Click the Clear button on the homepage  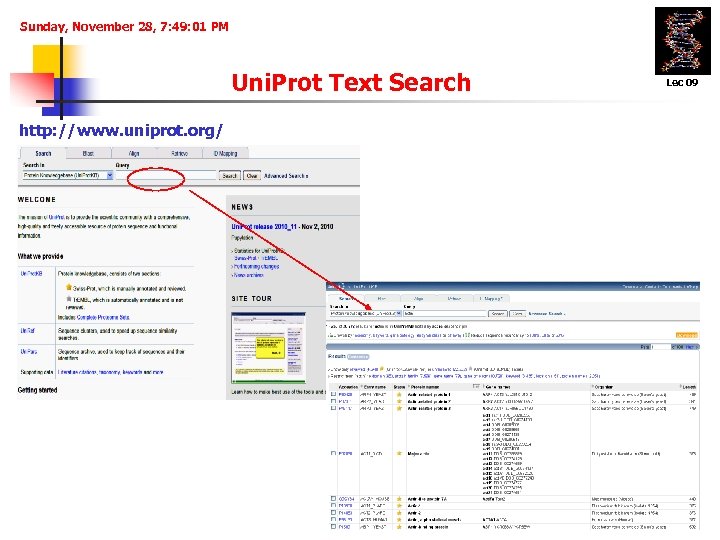[x=252, y=176]
